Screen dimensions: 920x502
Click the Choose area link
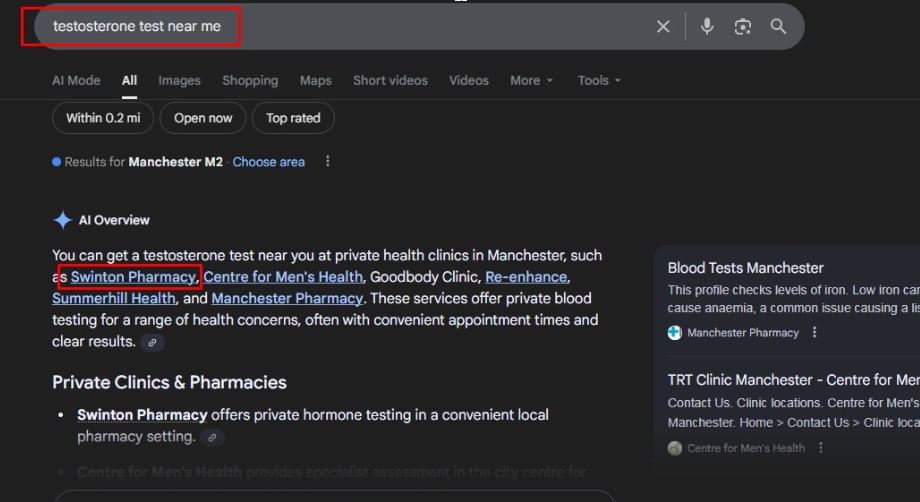coord(268,162)
